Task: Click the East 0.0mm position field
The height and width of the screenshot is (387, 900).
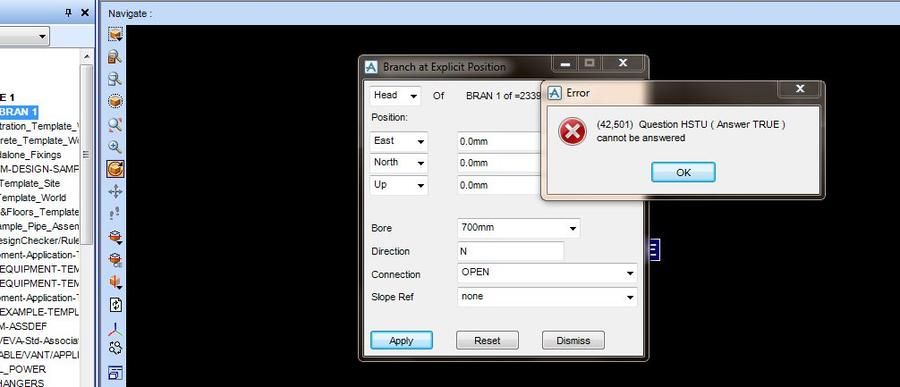Action: [x=499, y=141]
